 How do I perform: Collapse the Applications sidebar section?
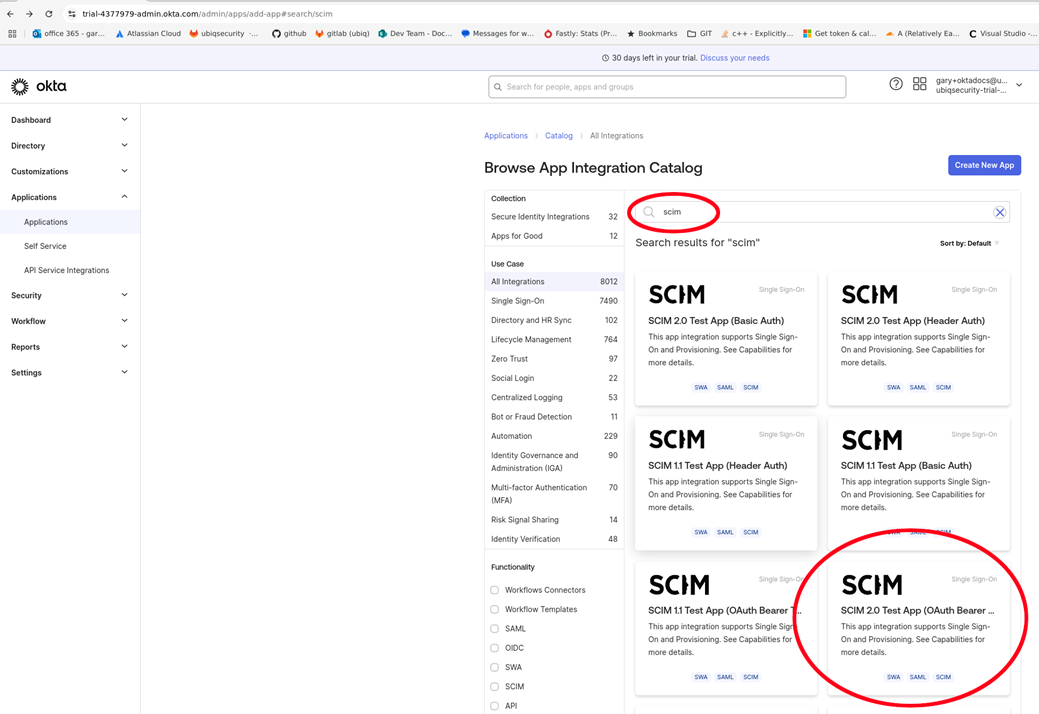click(x=70, y=197)
